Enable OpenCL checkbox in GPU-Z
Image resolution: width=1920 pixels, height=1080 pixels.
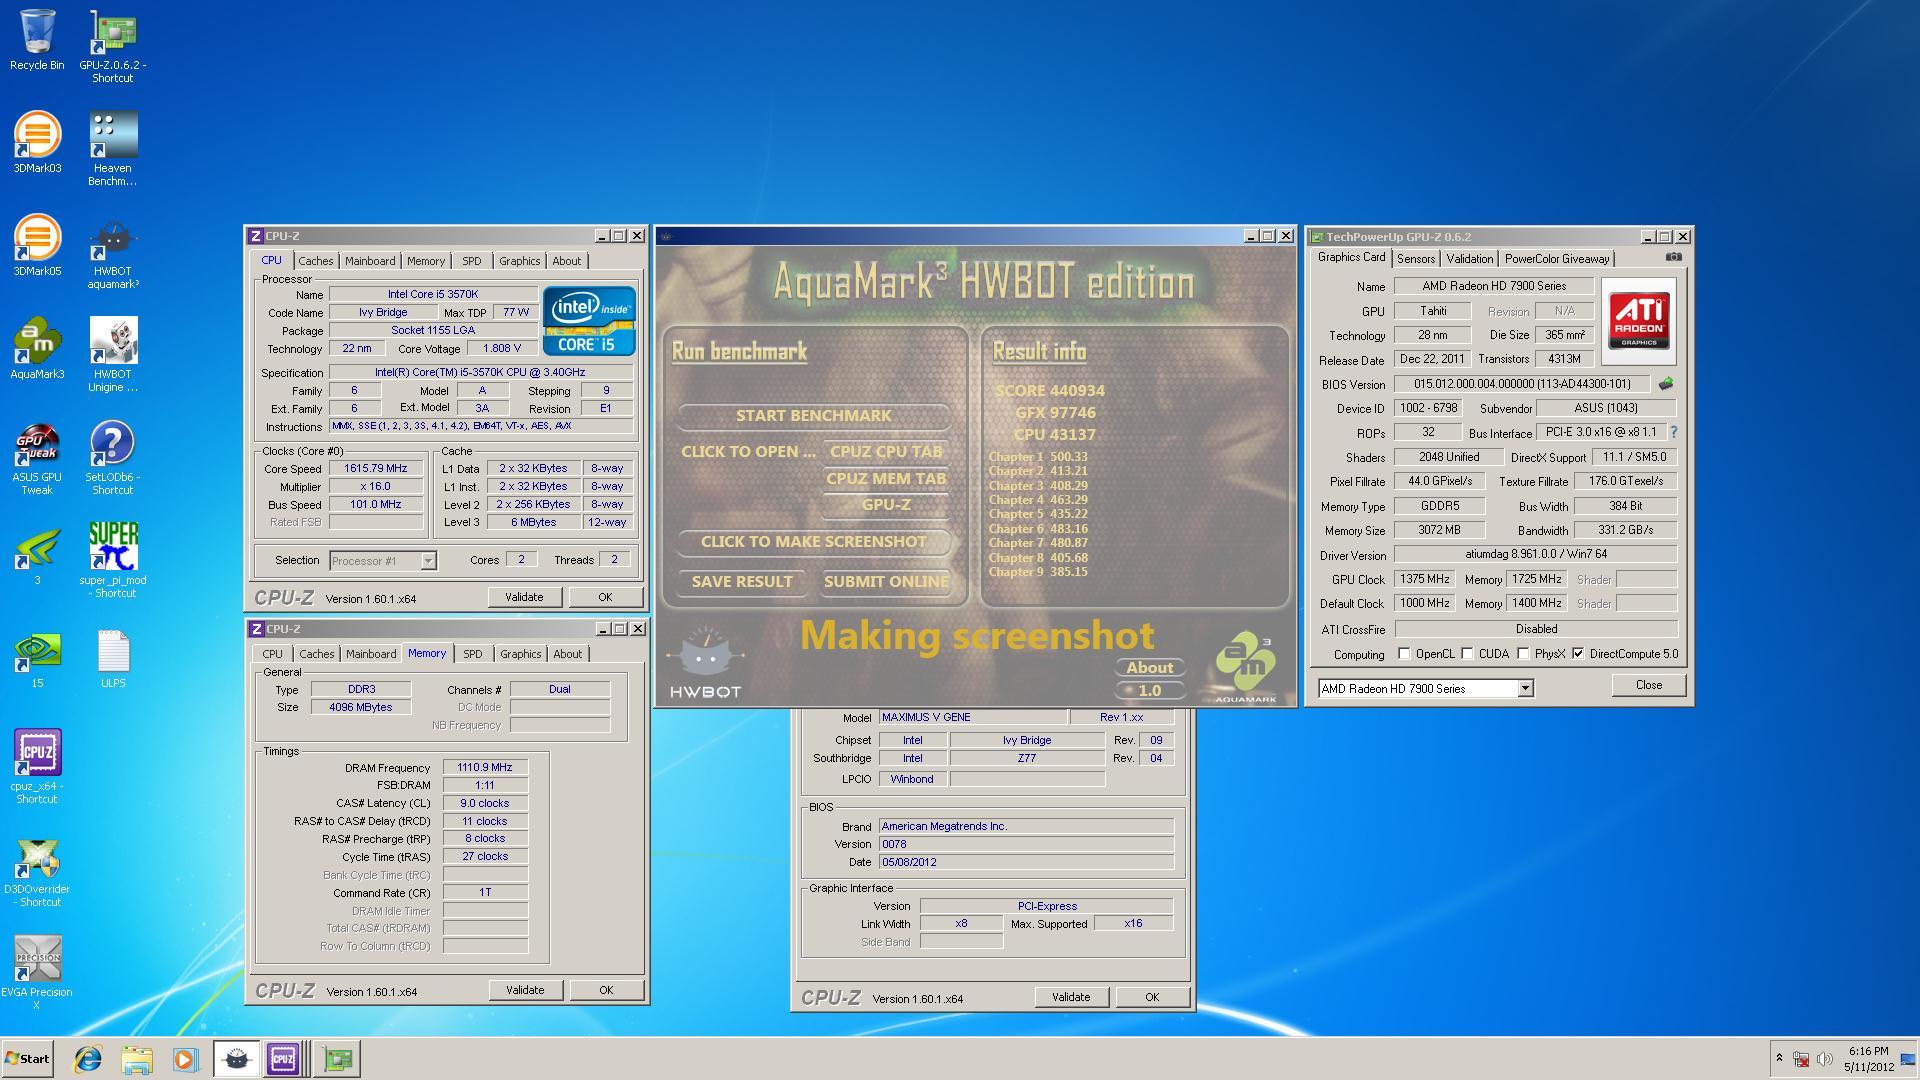pyautogui.click(x=1404, y=654)
